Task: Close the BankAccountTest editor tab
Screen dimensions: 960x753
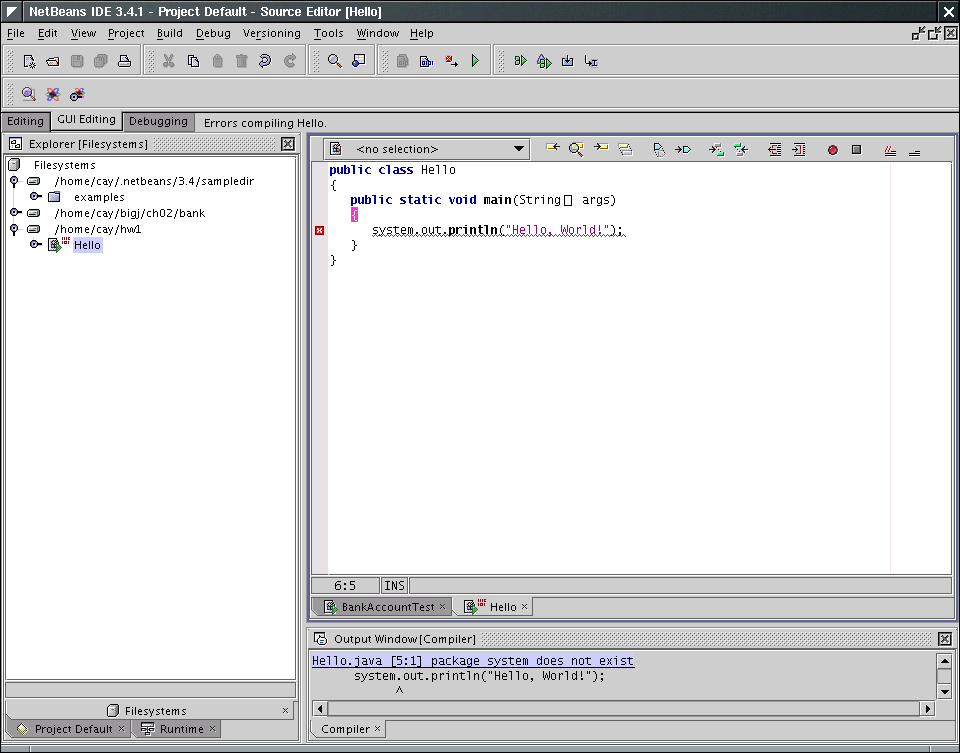Action: point(443,607)
